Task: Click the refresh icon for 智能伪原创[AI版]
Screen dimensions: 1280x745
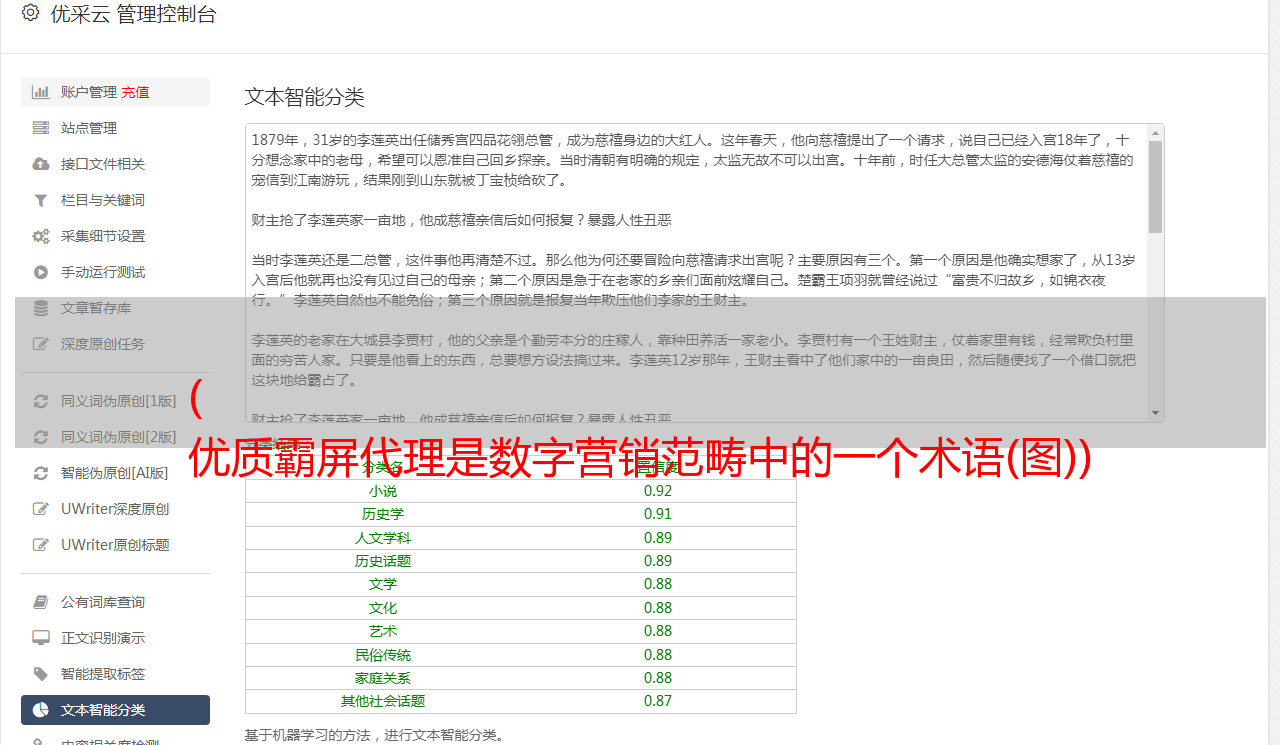Action: click(41, 473)
